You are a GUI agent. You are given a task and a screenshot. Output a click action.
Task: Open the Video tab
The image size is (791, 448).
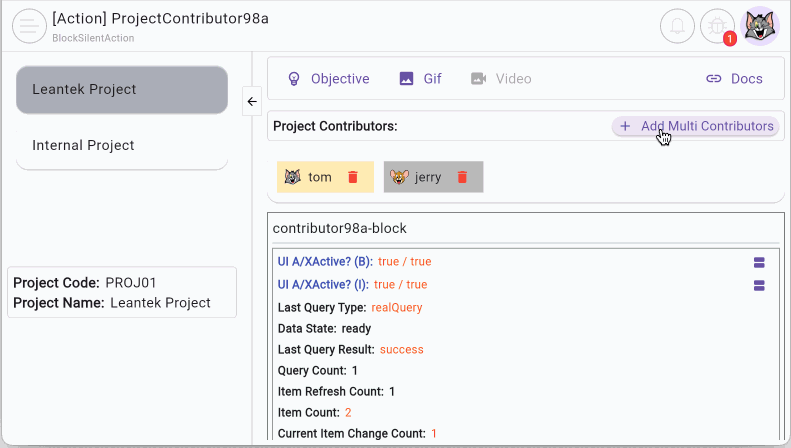(x=501, y=79)
